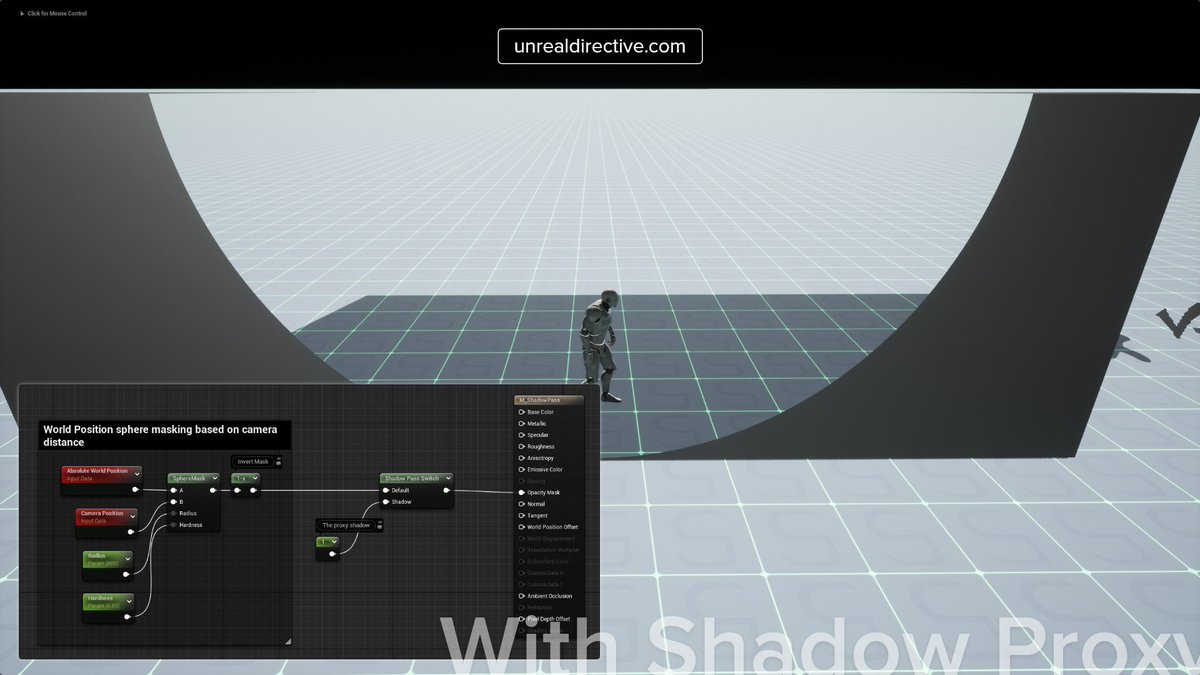This screenshot has height=675, width=1200.
Task: Click the Emissive Color pin on M_ShadowPass
Action: (x=522, y=470)
